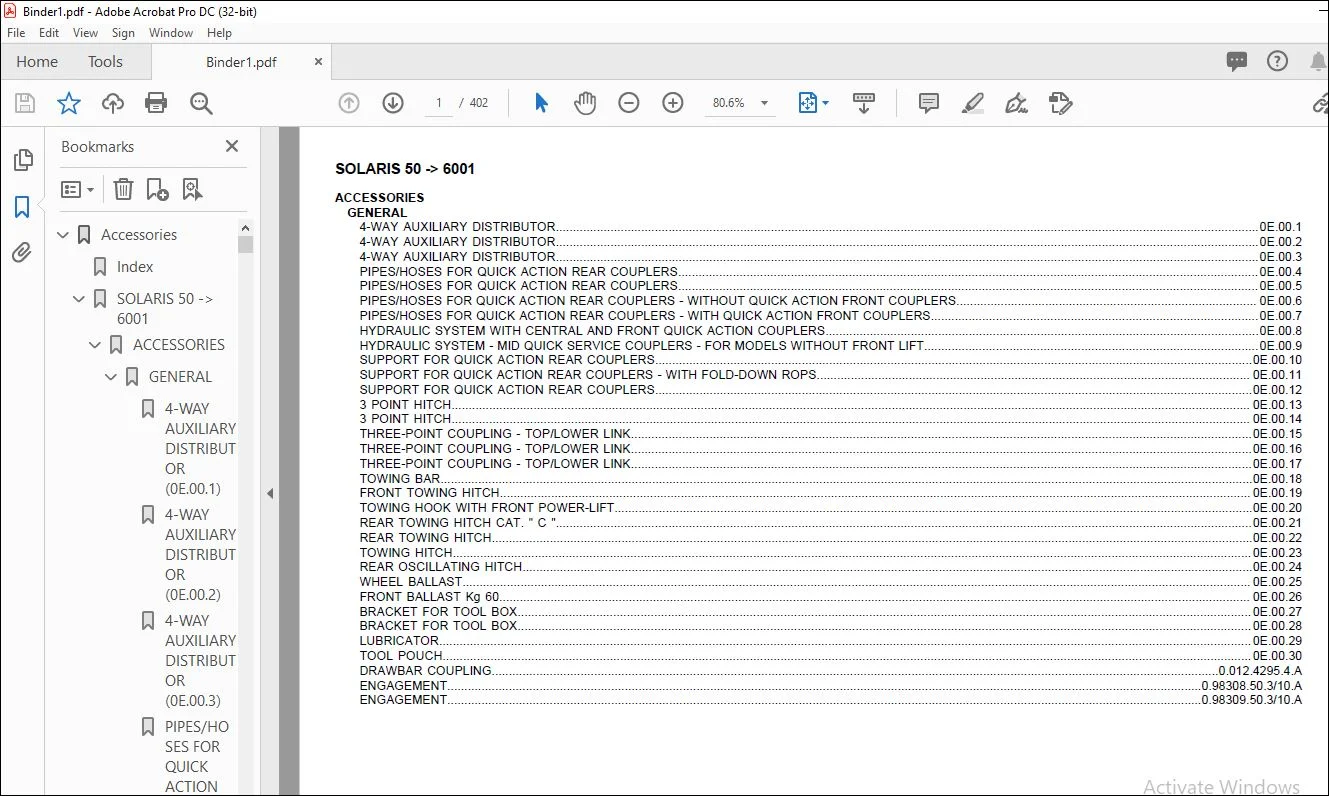Switch to the Home tab

click(37, 62)
